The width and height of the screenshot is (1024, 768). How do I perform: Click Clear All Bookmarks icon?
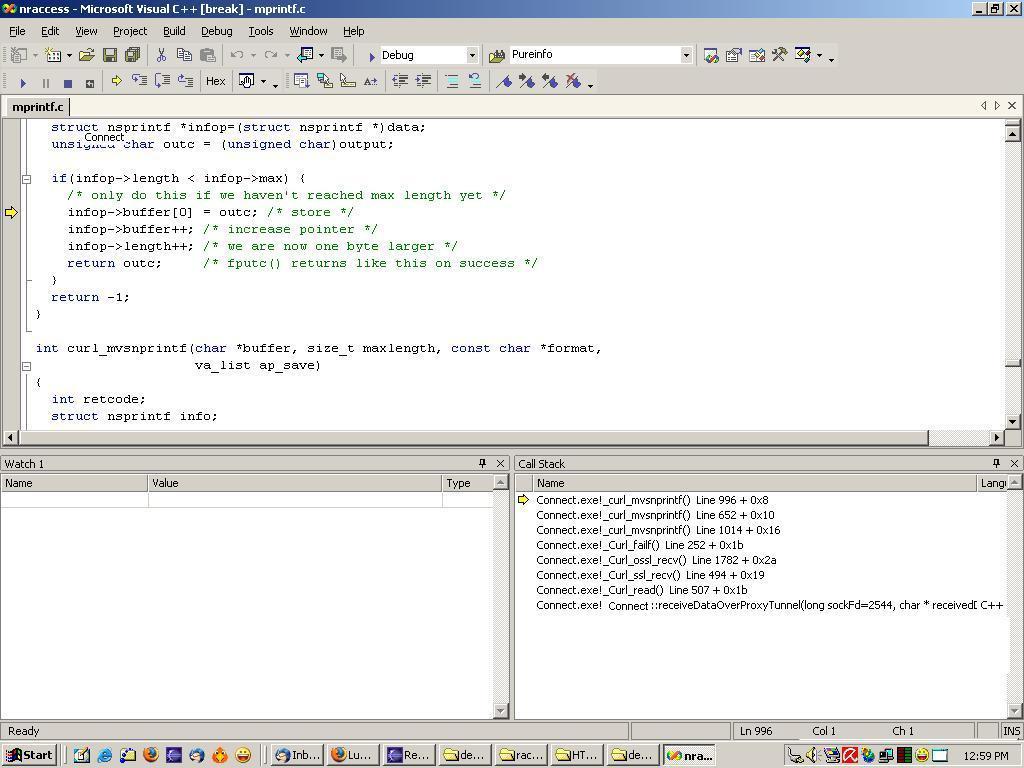[x=573, y=81]
